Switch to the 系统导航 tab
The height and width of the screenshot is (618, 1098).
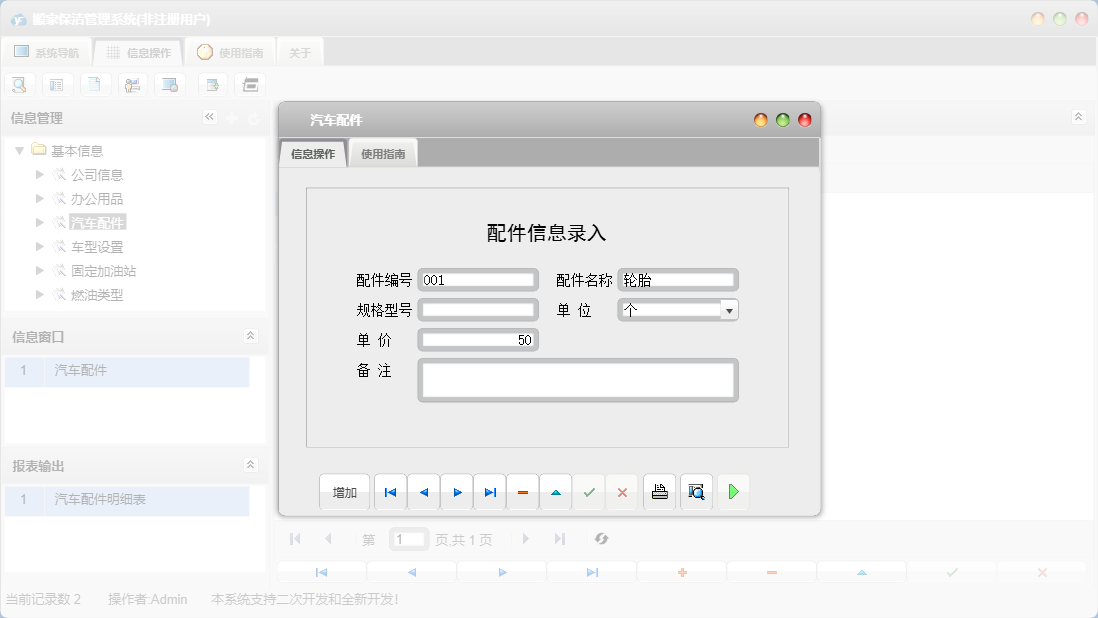coord(46,51)
